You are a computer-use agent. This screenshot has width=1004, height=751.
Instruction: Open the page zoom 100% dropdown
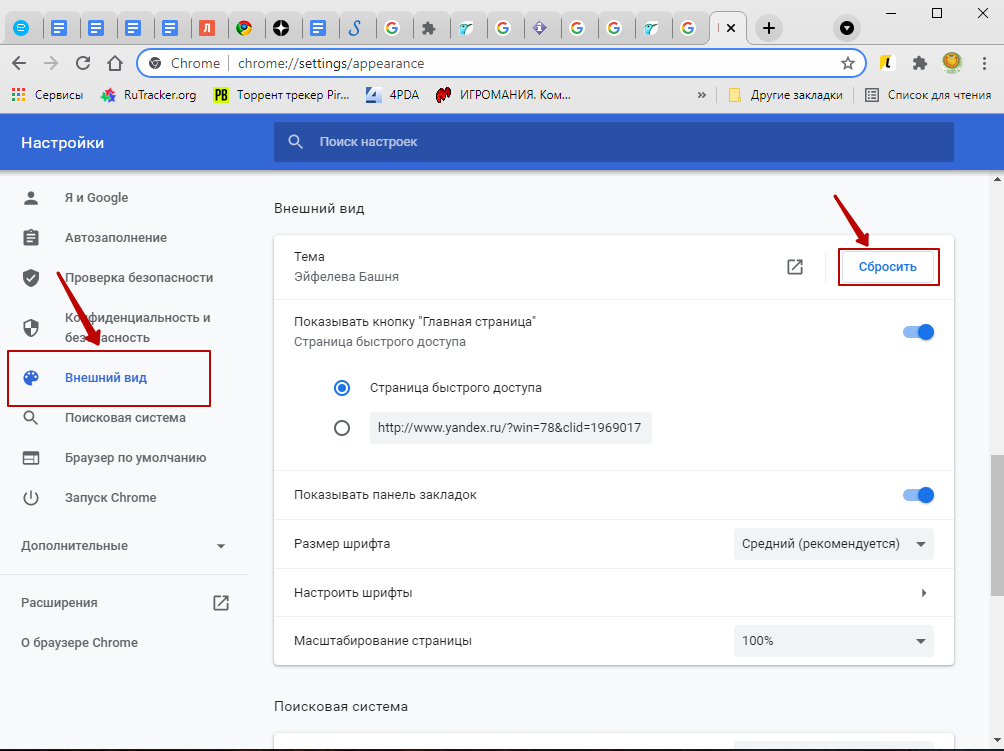coord(833,641)
